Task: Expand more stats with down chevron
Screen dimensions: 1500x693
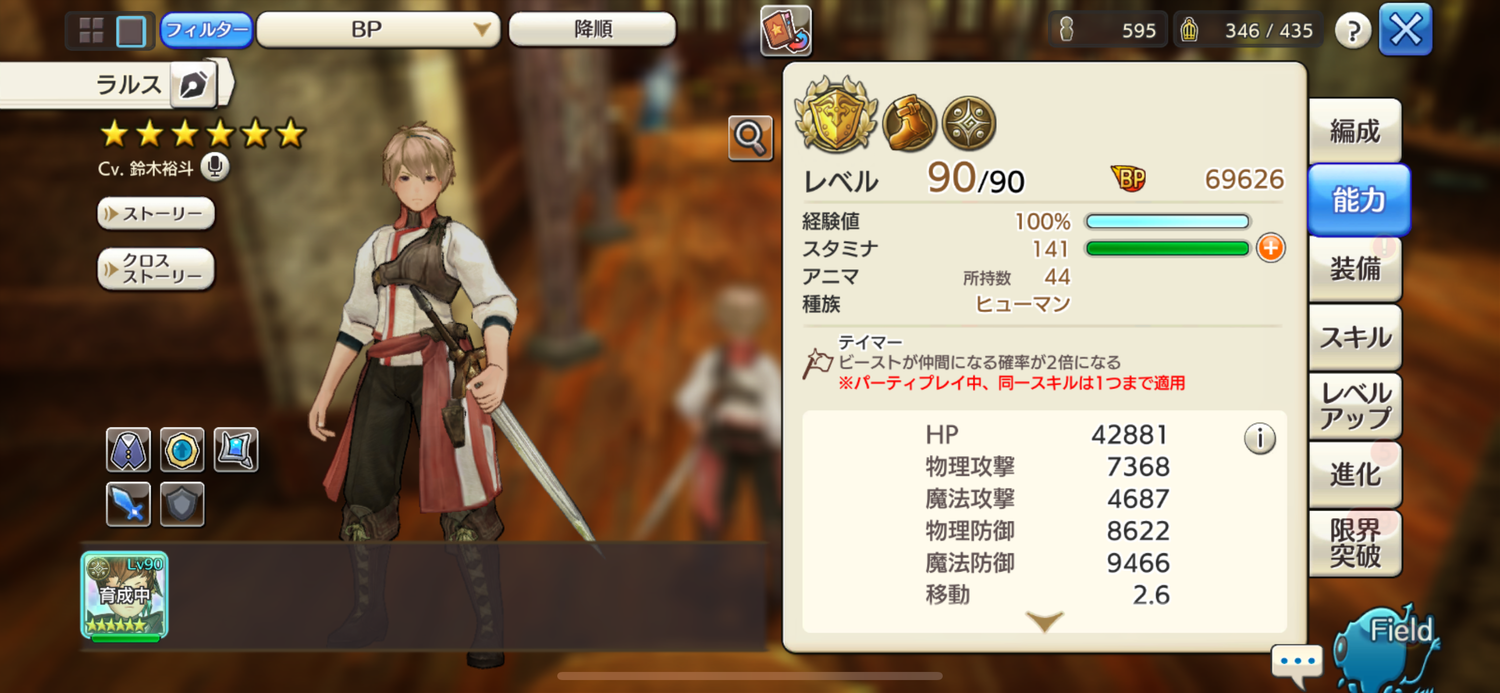Action: click(x=1045, y=622)
